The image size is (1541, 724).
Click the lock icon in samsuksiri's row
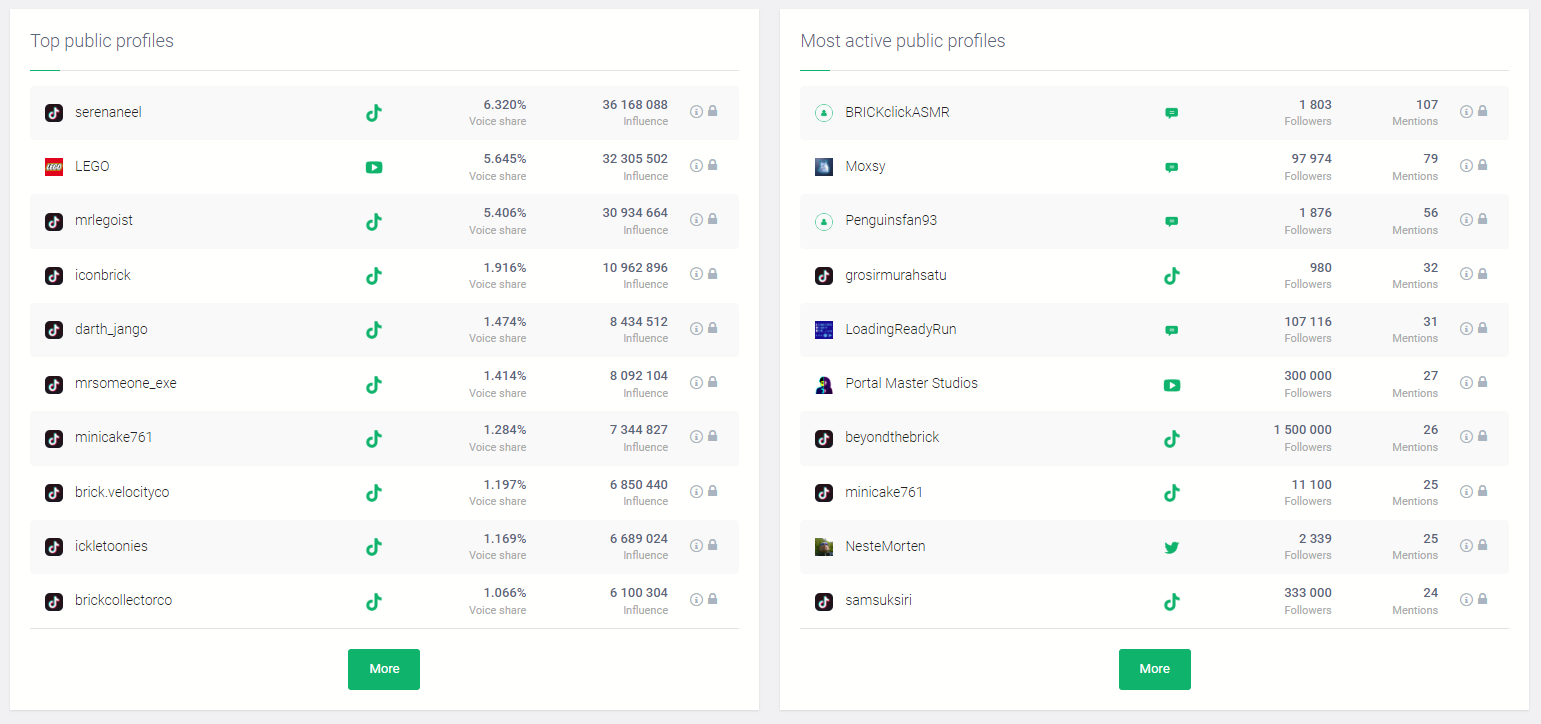click(1484, 600)
